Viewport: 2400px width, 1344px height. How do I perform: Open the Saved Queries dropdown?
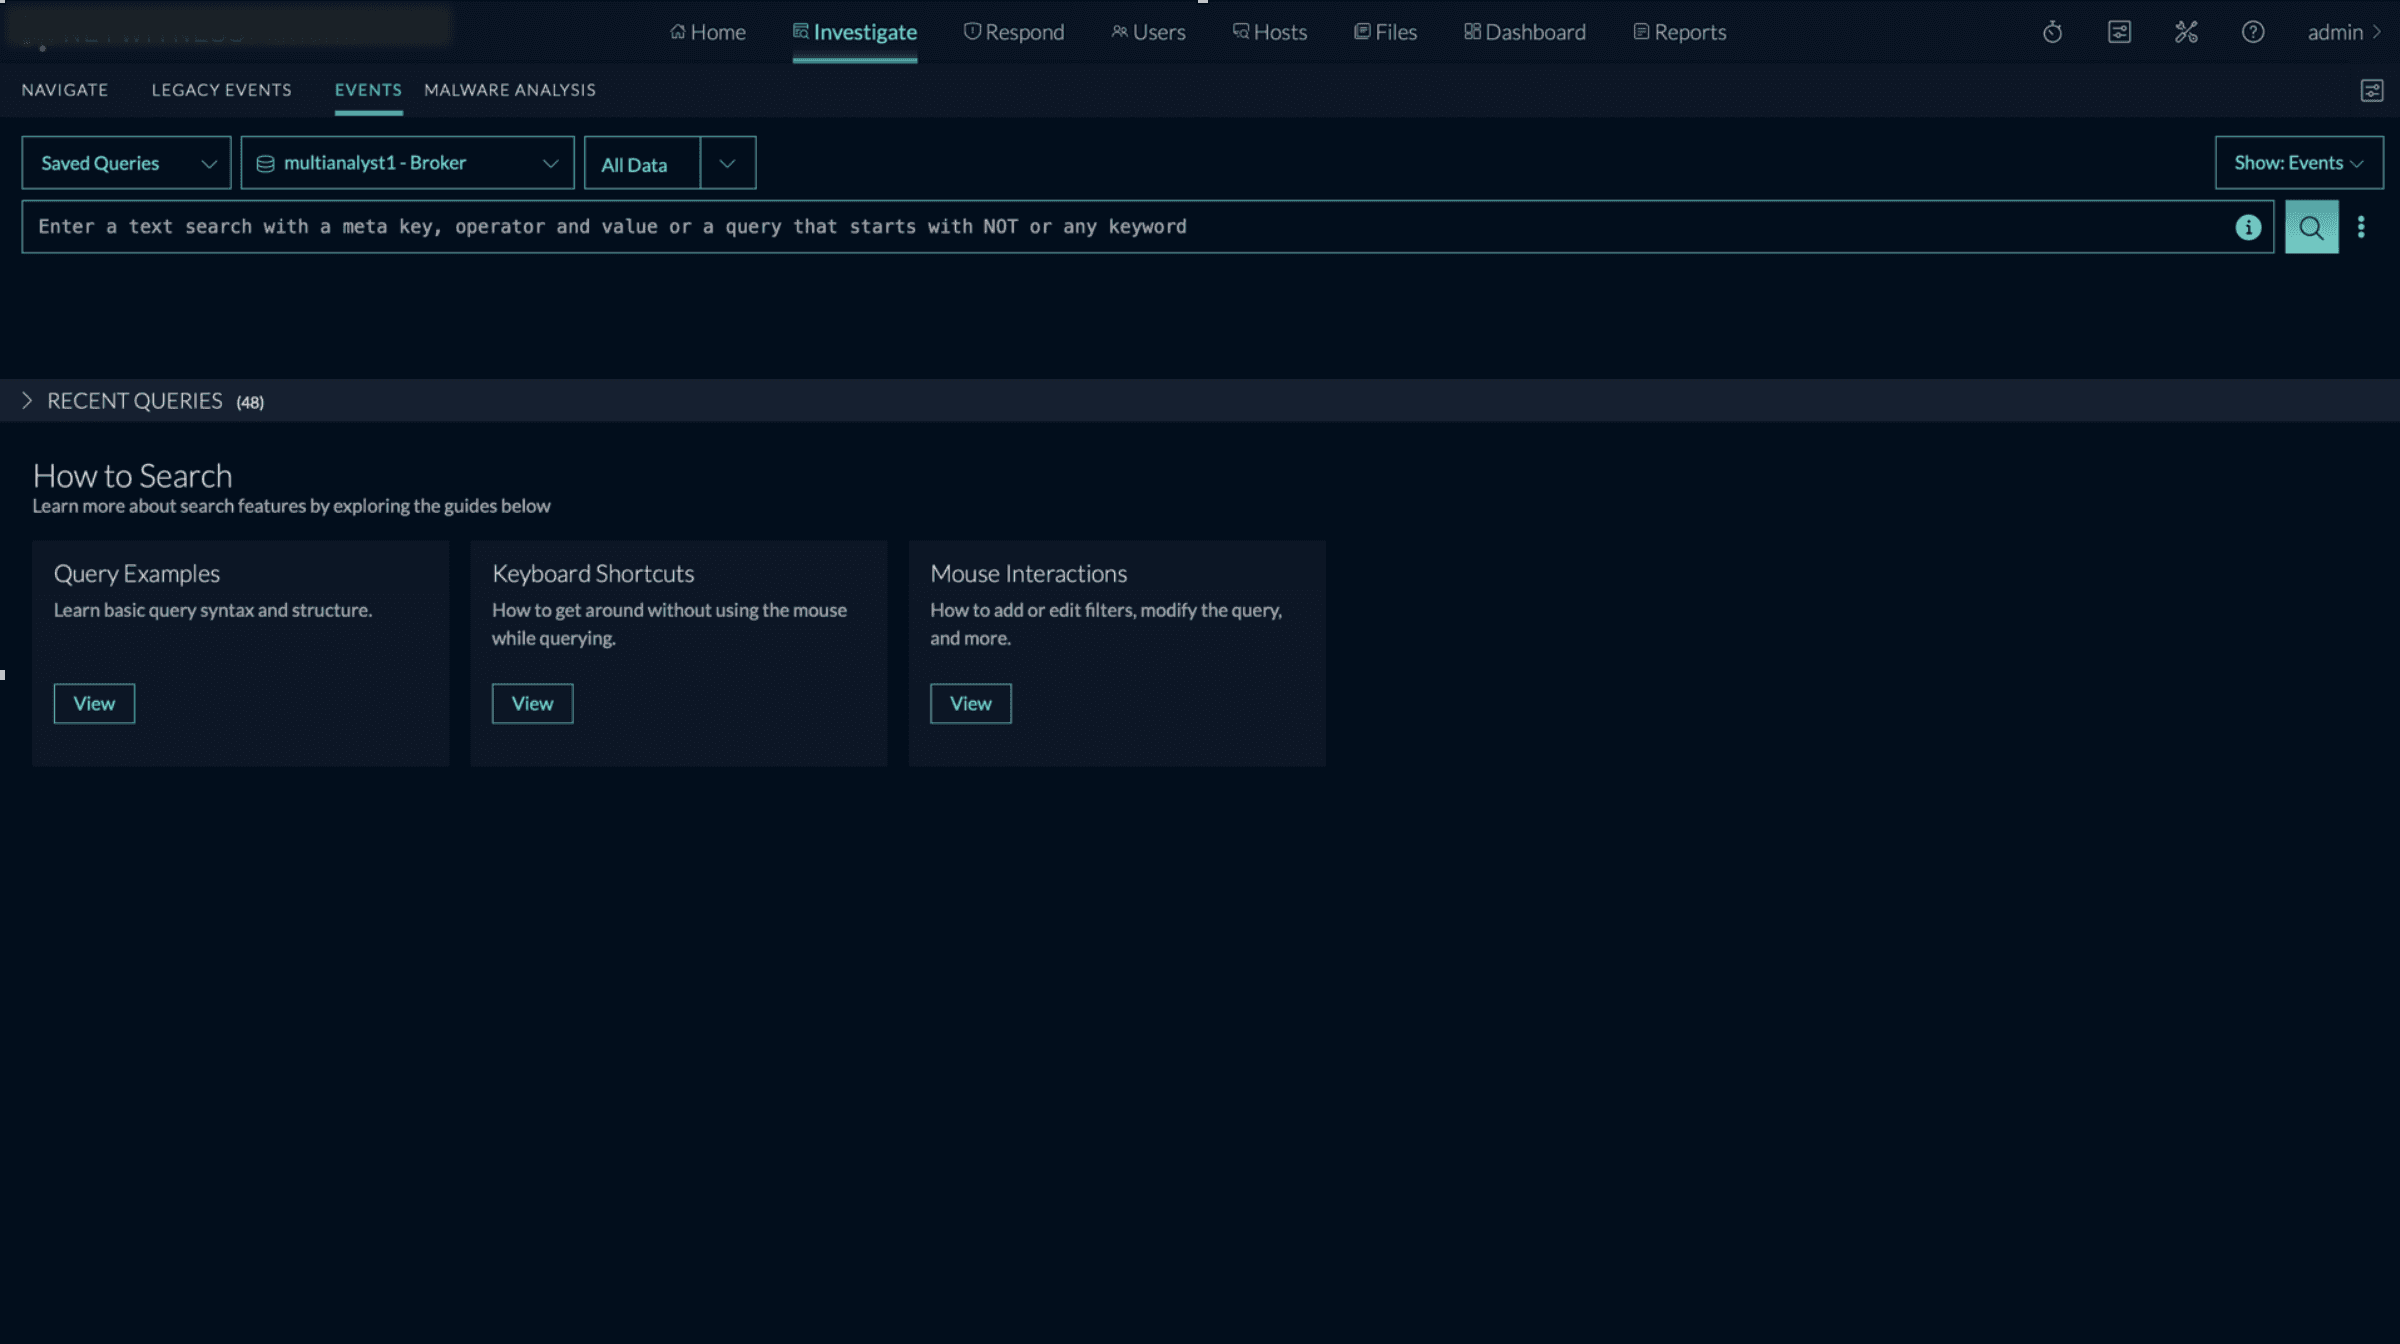pos(126,163)
